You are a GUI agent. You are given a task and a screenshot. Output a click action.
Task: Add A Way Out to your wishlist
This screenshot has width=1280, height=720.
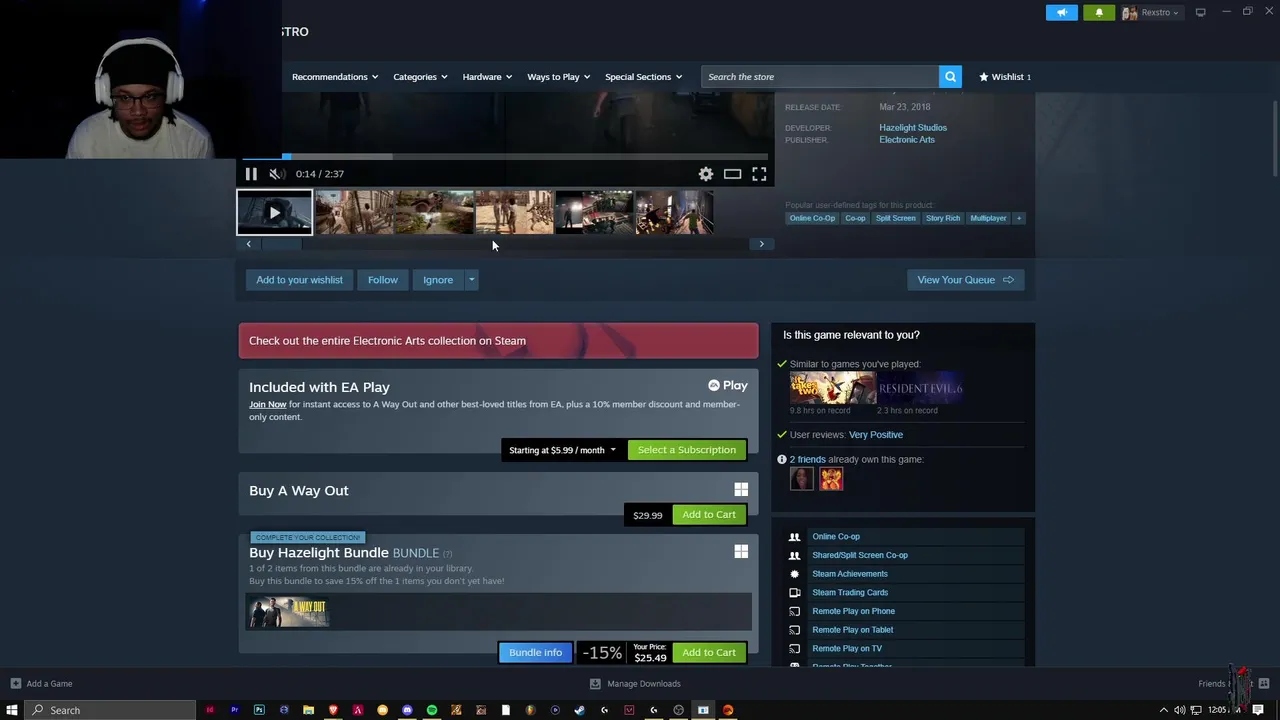click(x=299, y=280)
